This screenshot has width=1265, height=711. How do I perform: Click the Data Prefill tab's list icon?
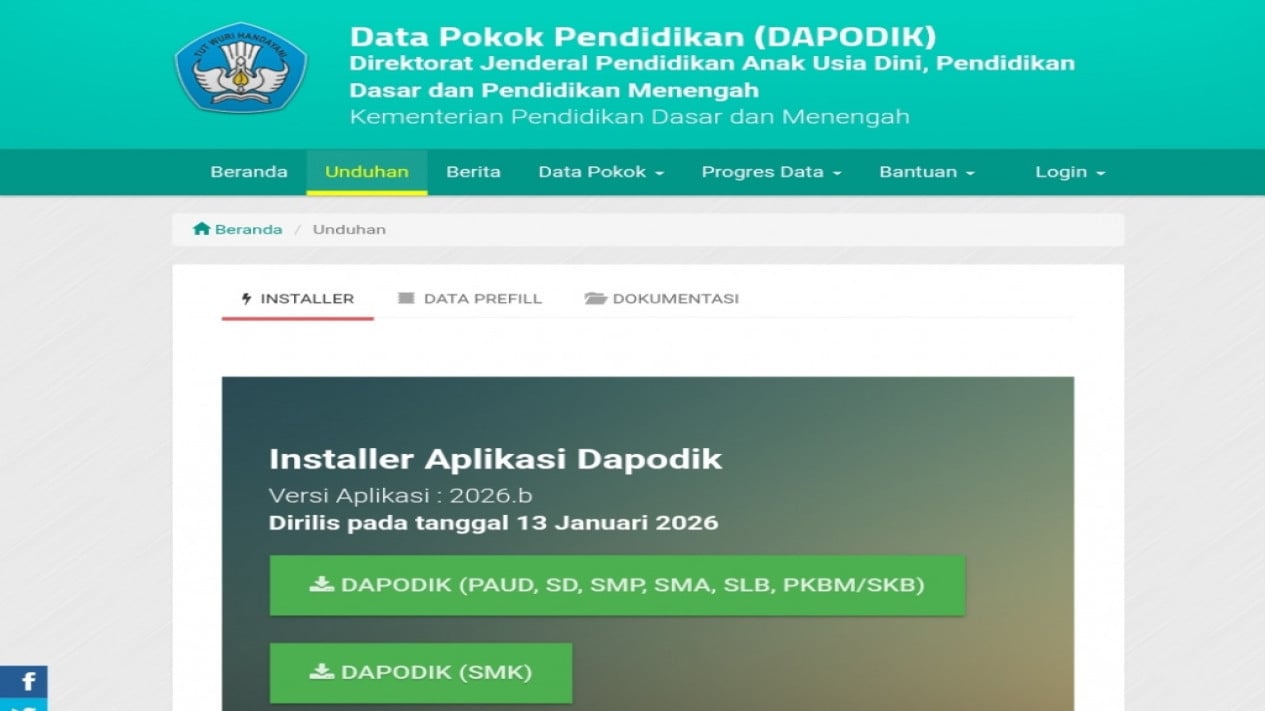pos(406,299)
